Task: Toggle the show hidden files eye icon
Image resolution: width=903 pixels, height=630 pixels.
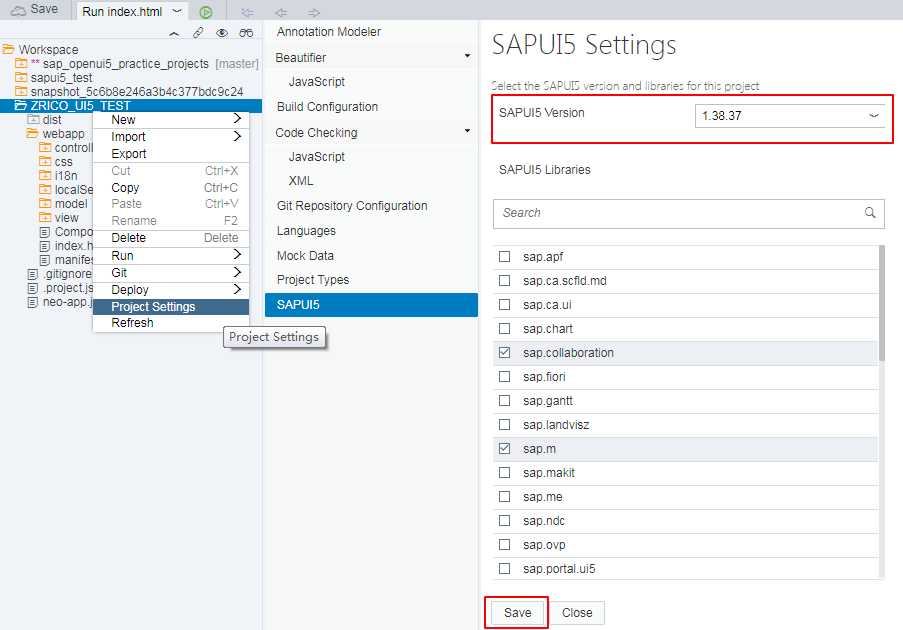Action: [x=222, y=33]
